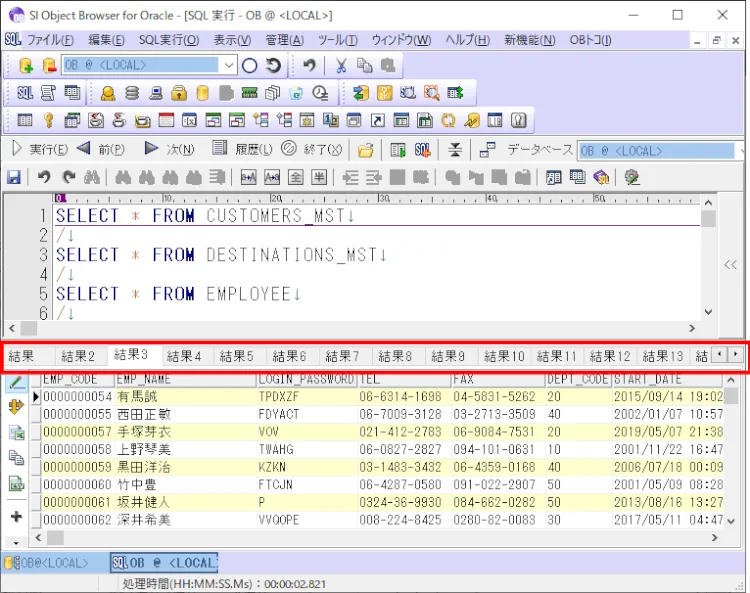750x593 pixels.
Task: Click the plus add row icon beside grid
Action: coord(16,516)
